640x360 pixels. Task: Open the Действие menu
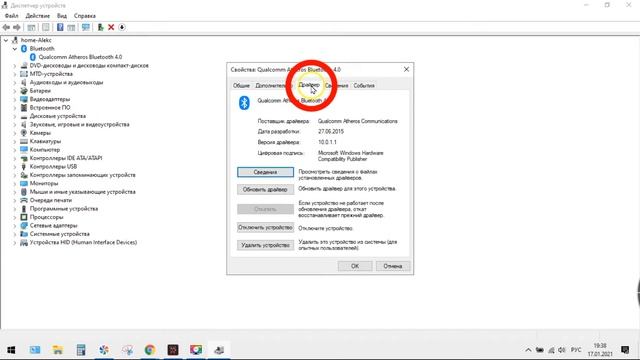[x=38, y=16]
